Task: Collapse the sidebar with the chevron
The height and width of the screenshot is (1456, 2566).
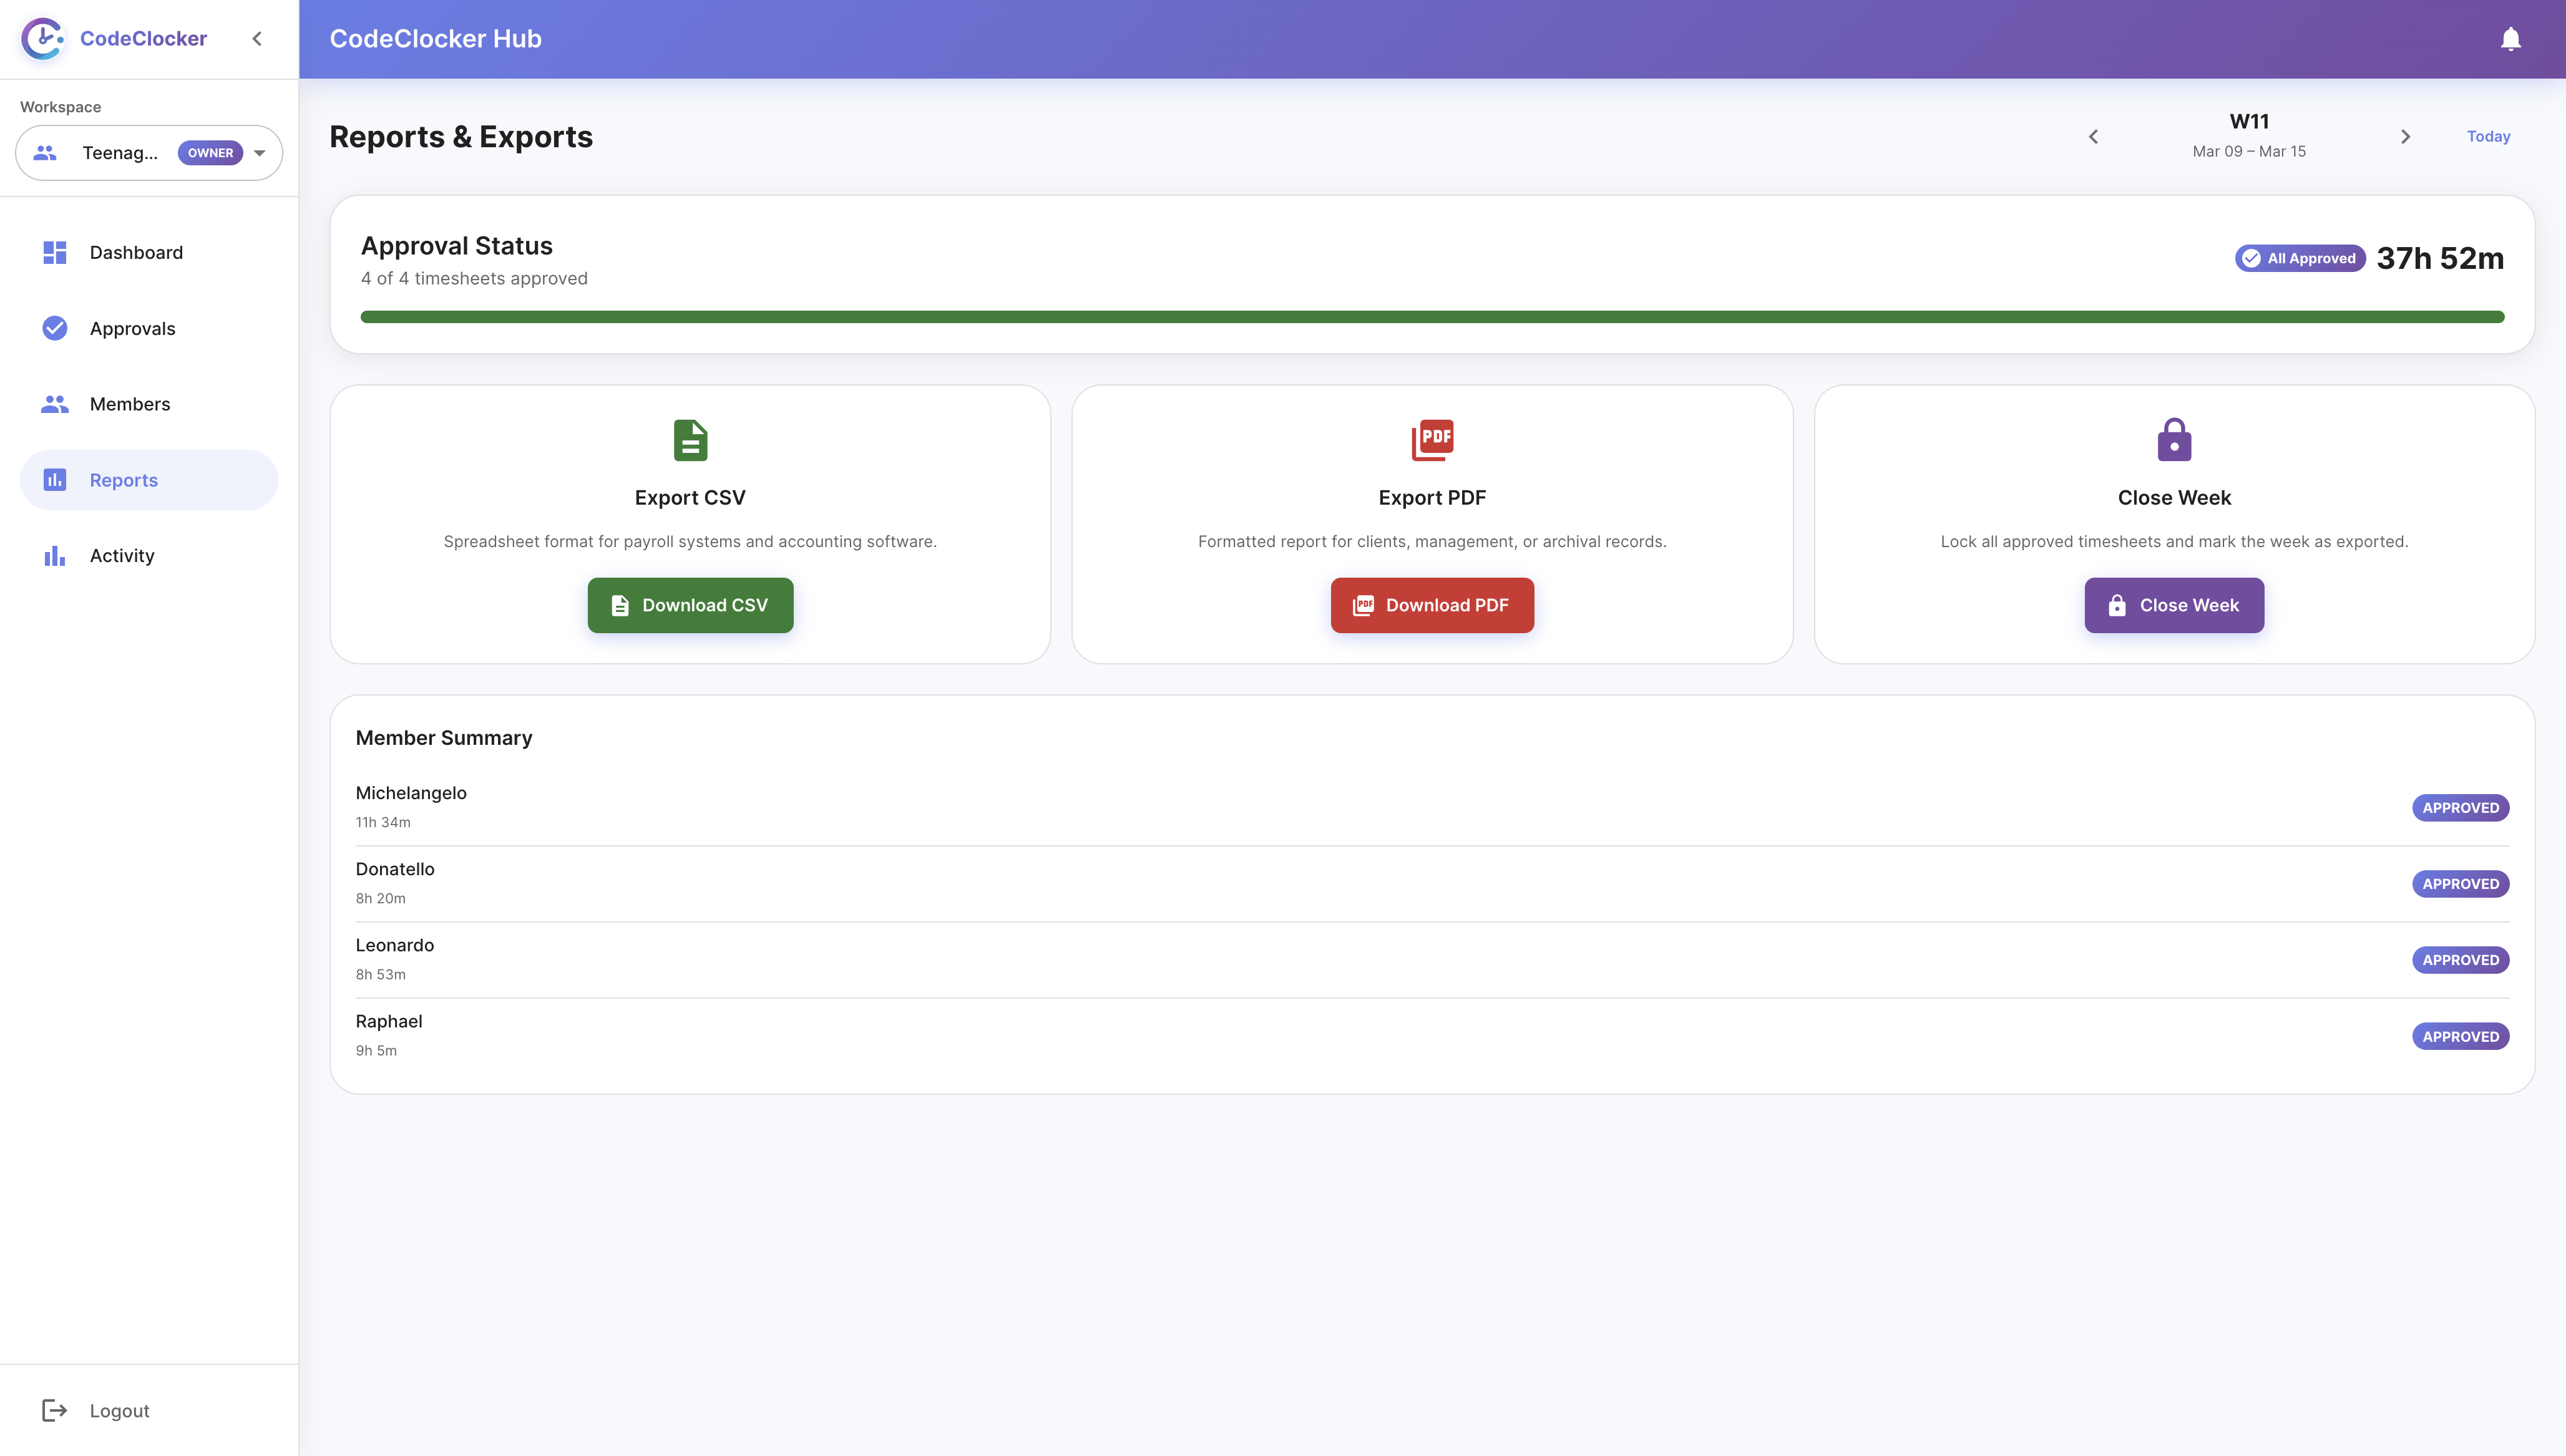Action: [x=257, y=38]
